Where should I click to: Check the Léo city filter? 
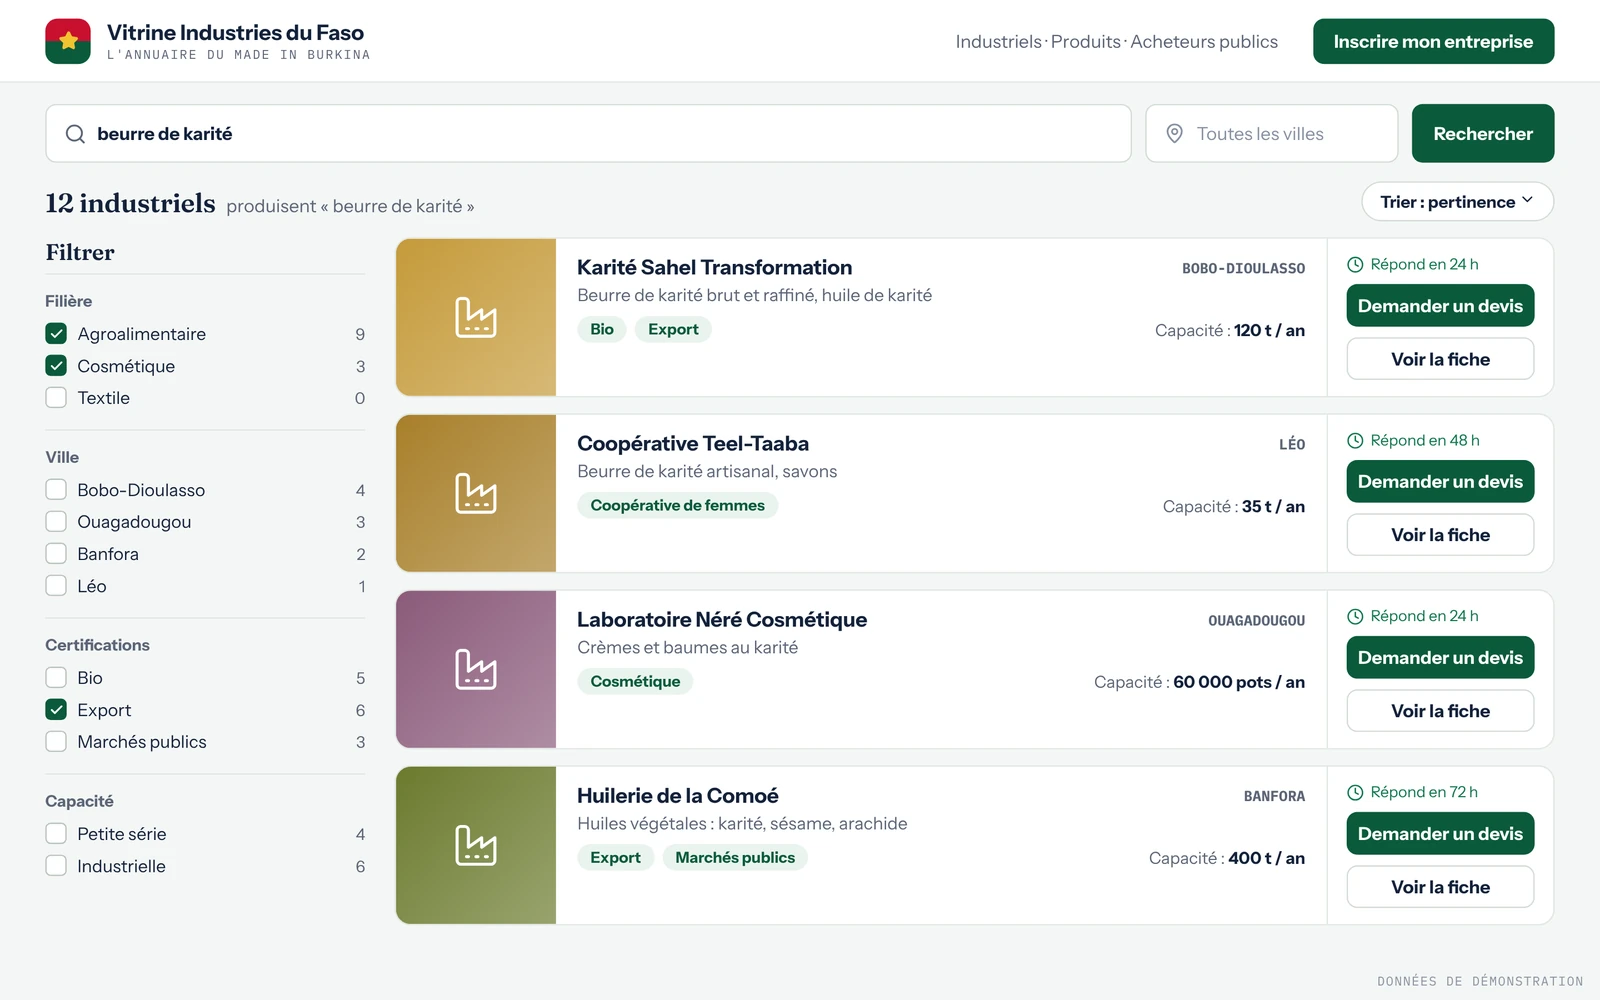[x=56, y=586]
